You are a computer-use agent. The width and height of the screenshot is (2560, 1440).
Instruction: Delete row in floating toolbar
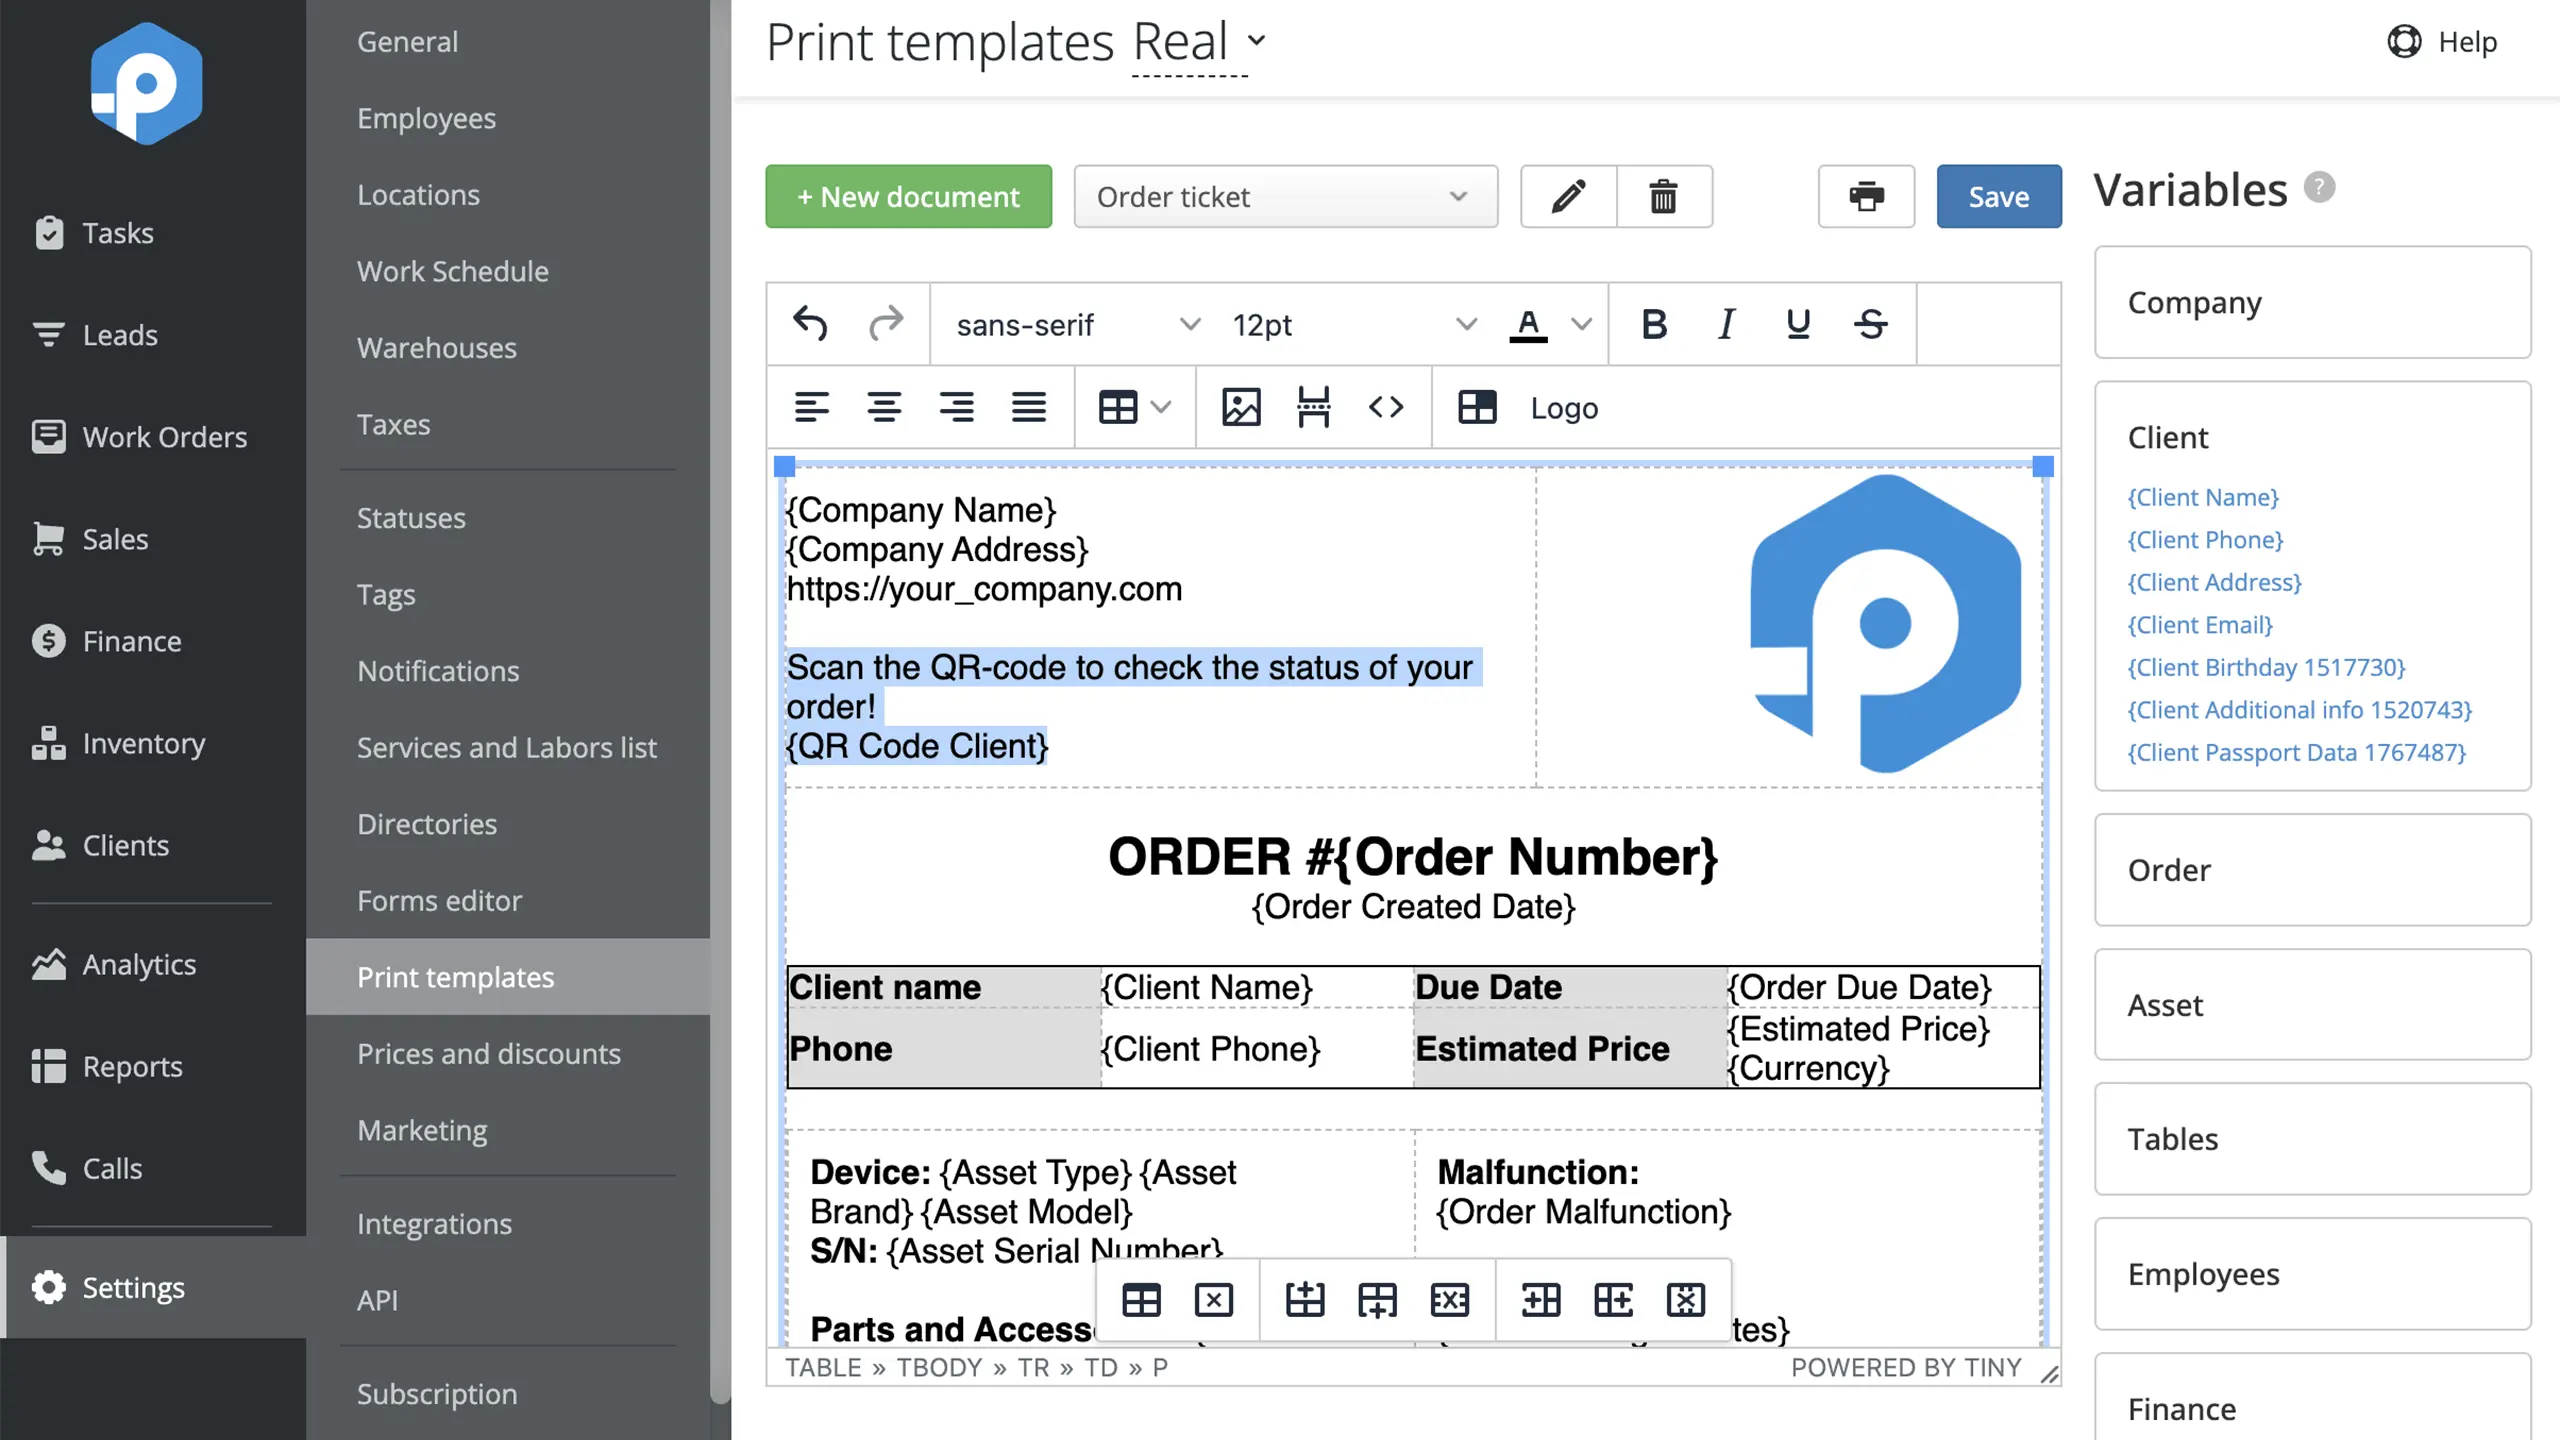click(1450, 1300)
